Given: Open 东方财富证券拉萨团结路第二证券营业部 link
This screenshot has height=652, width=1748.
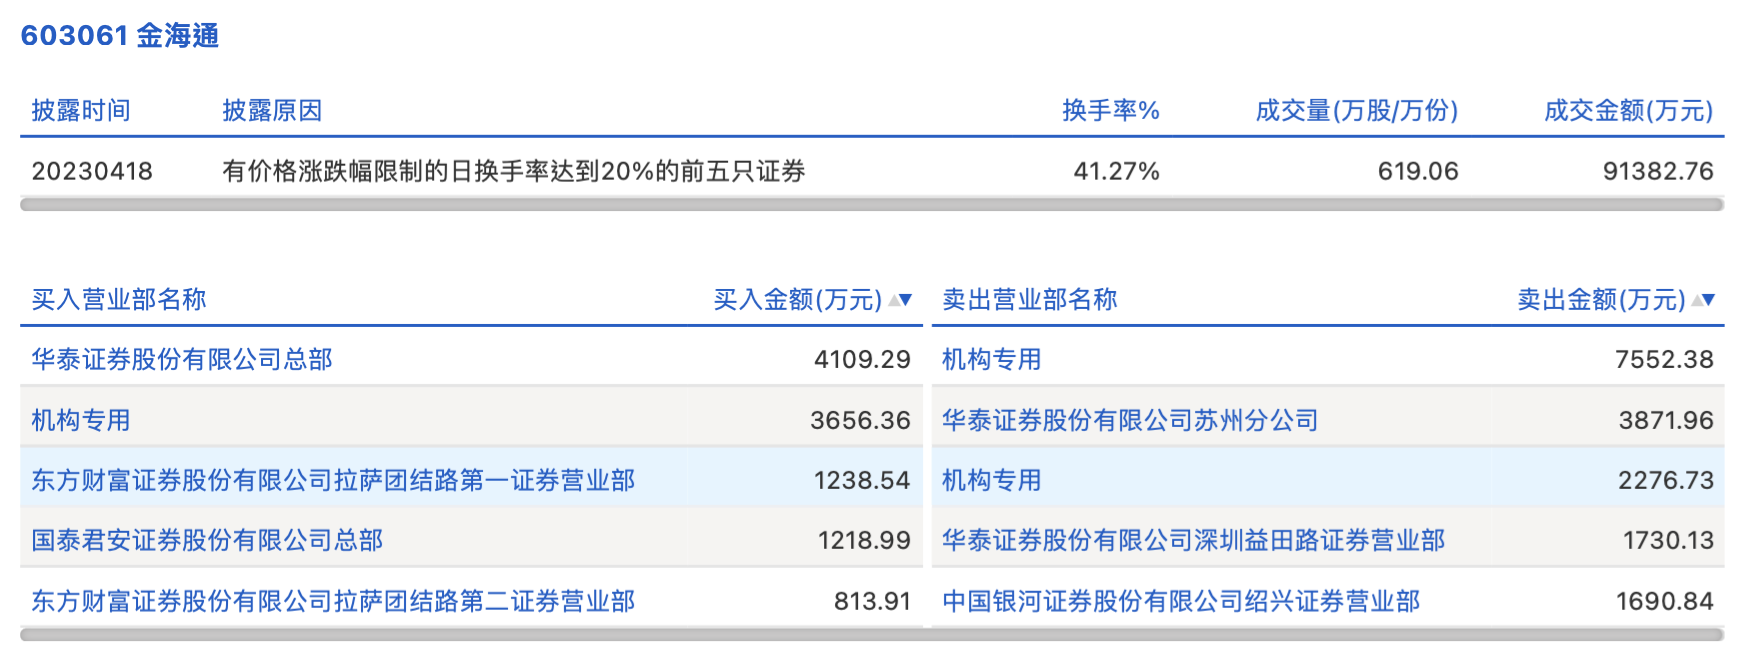Looking at the screenshot, I should pyautogui.click(x=333, y=601).
